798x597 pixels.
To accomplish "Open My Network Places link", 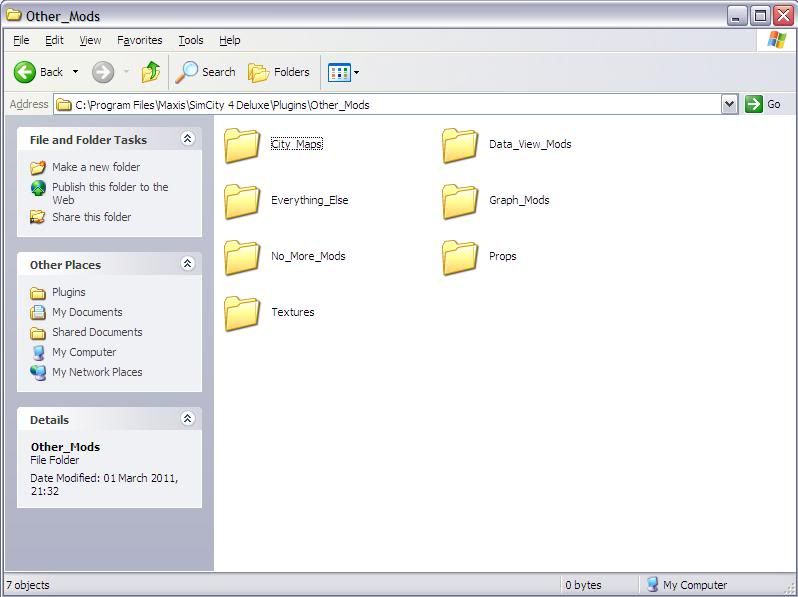I will click(97, 372).
